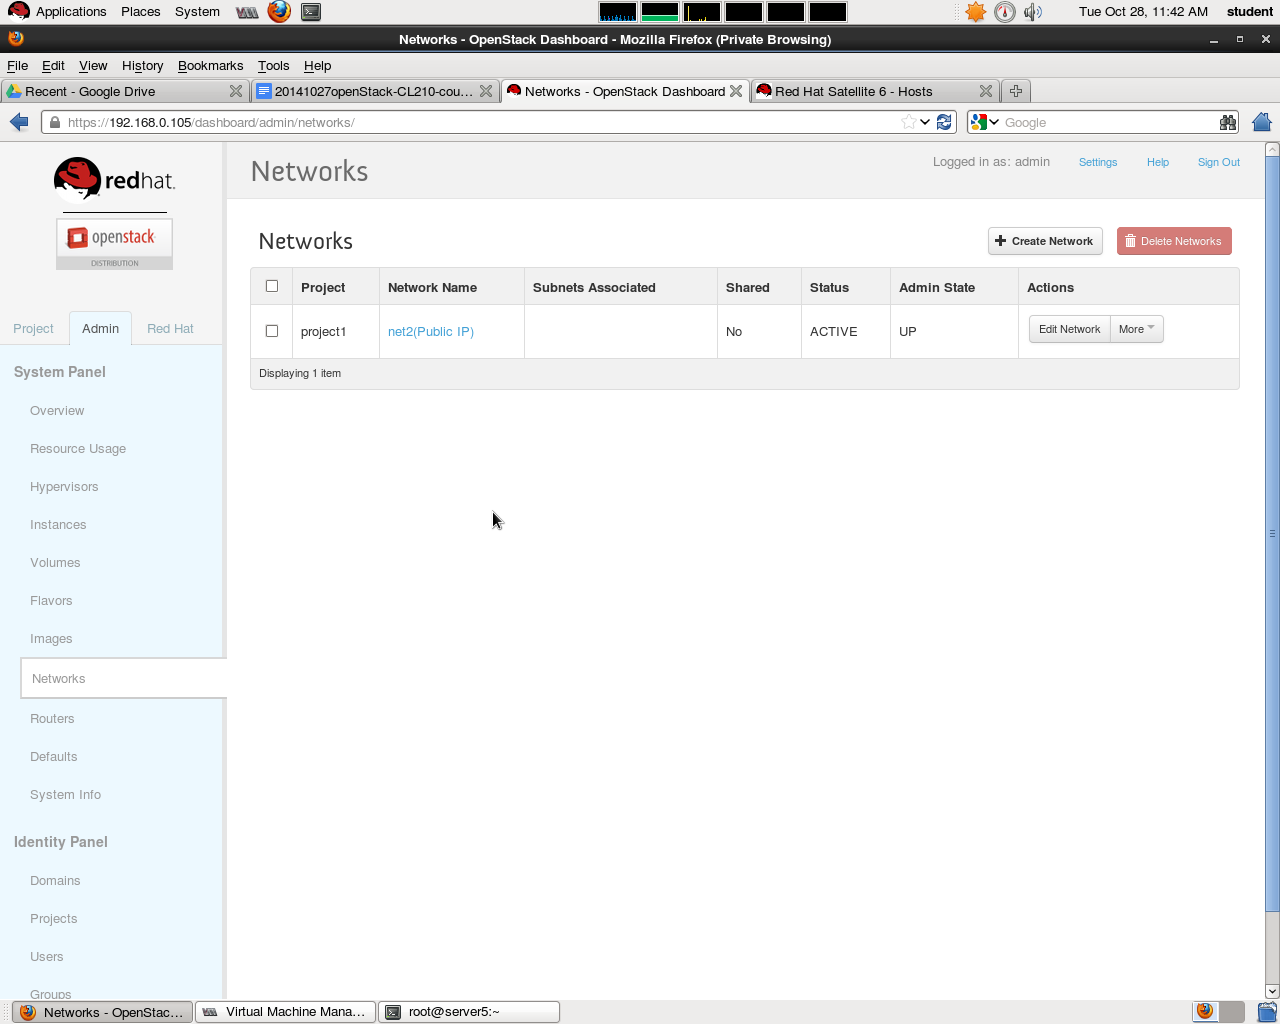Switch to the Red Hat tab
This screenshot has width=1280, height=1024.
click(170, 328)
